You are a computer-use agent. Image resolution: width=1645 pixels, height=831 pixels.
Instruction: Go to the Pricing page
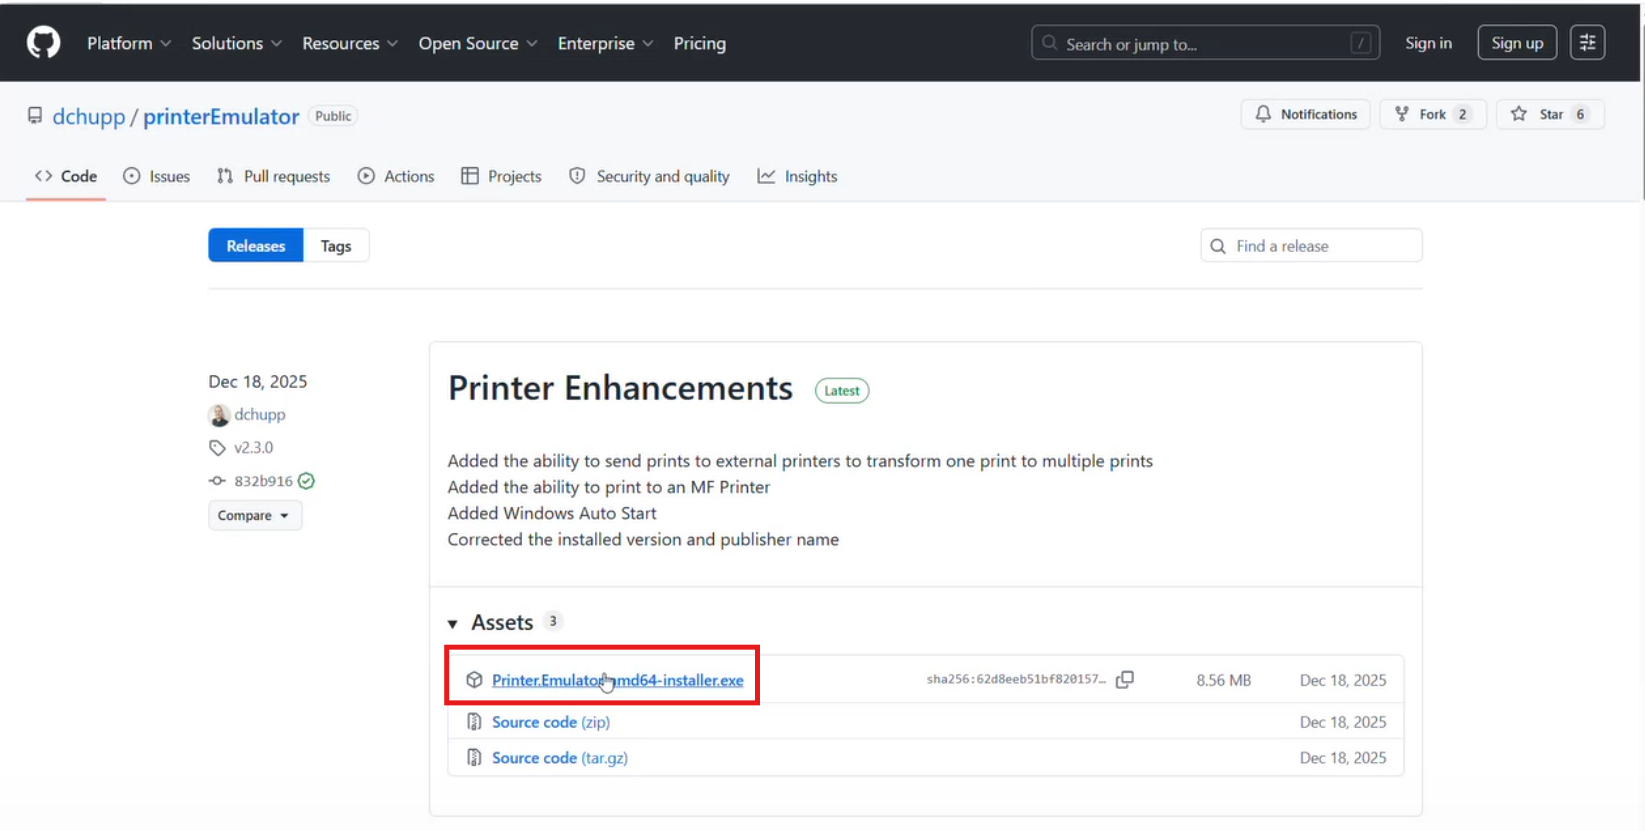coord(700,43)
